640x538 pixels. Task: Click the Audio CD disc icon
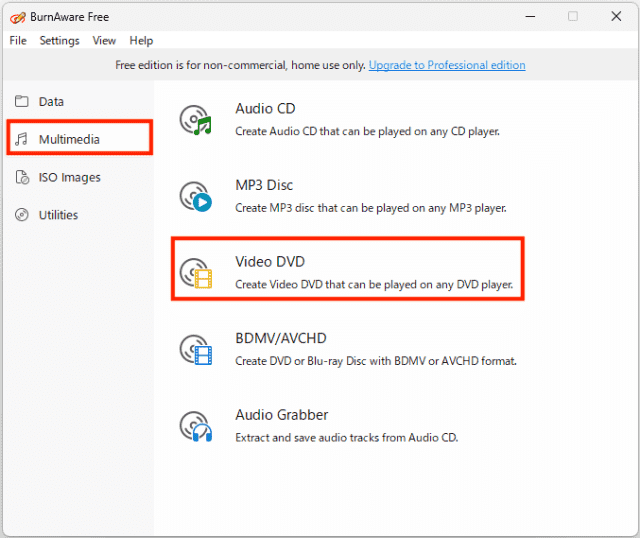[196, 120]
